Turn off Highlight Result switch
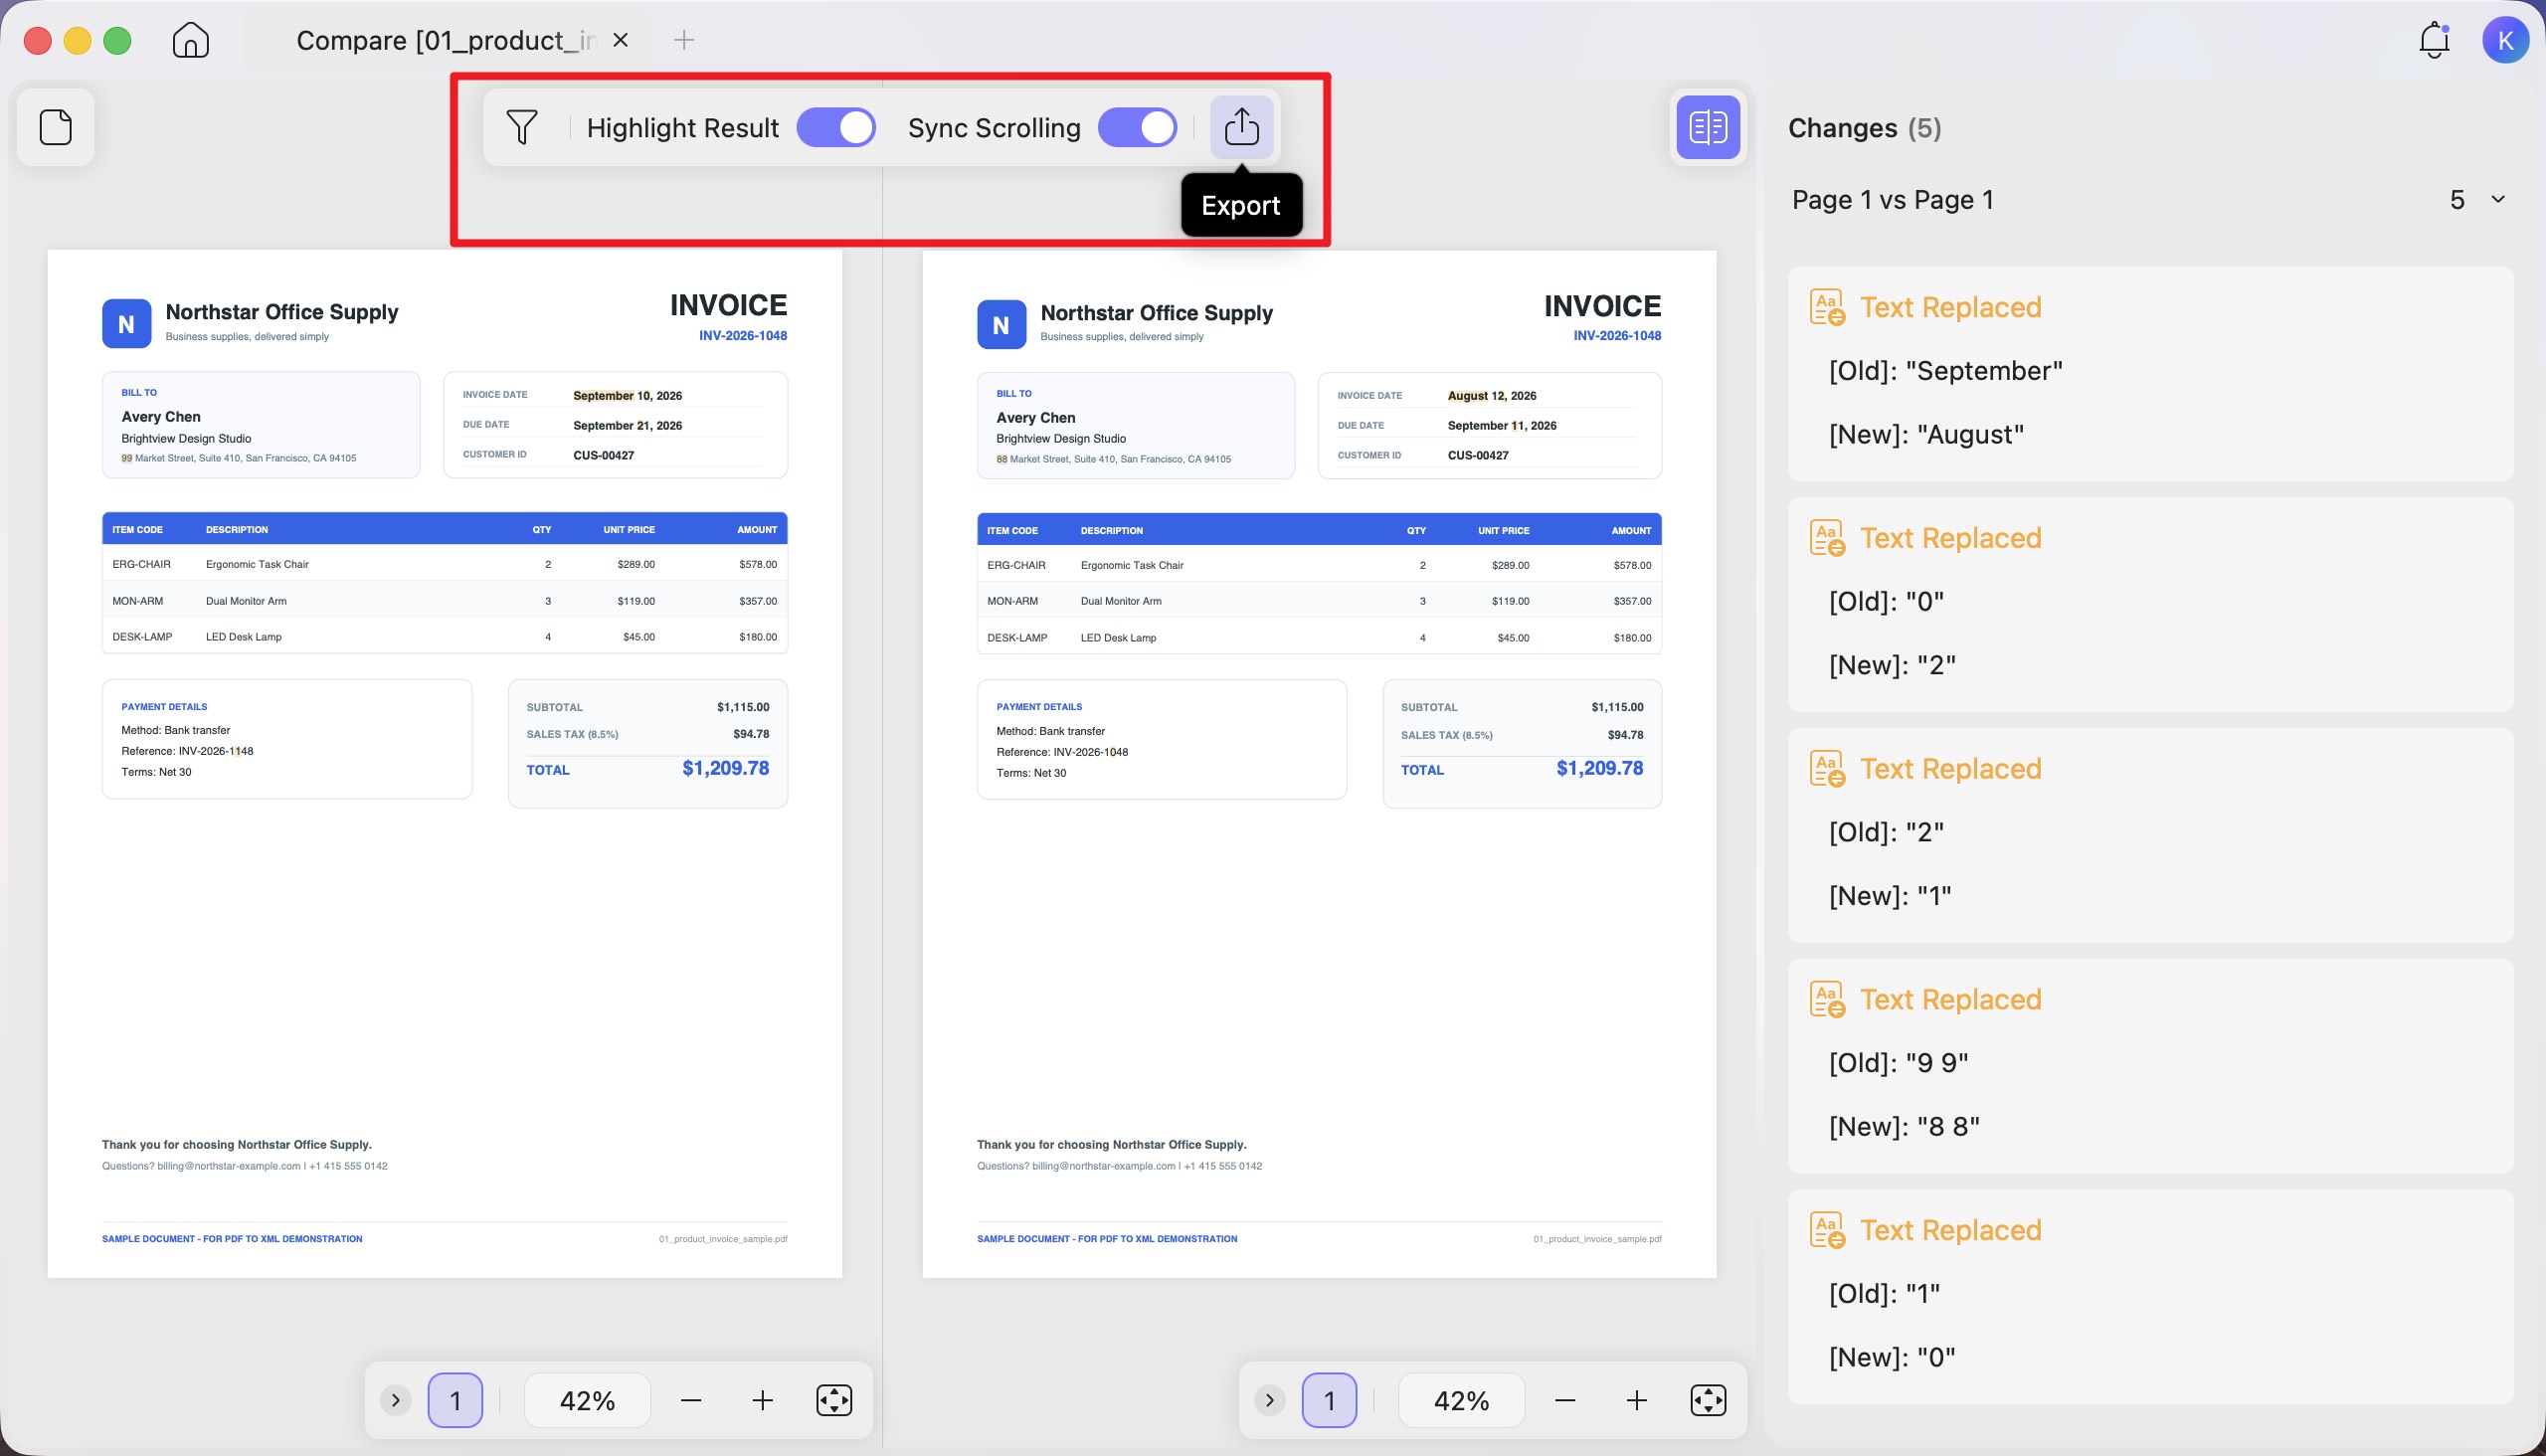This screenshot has width=2546, height=1456. tap(836, 127)
